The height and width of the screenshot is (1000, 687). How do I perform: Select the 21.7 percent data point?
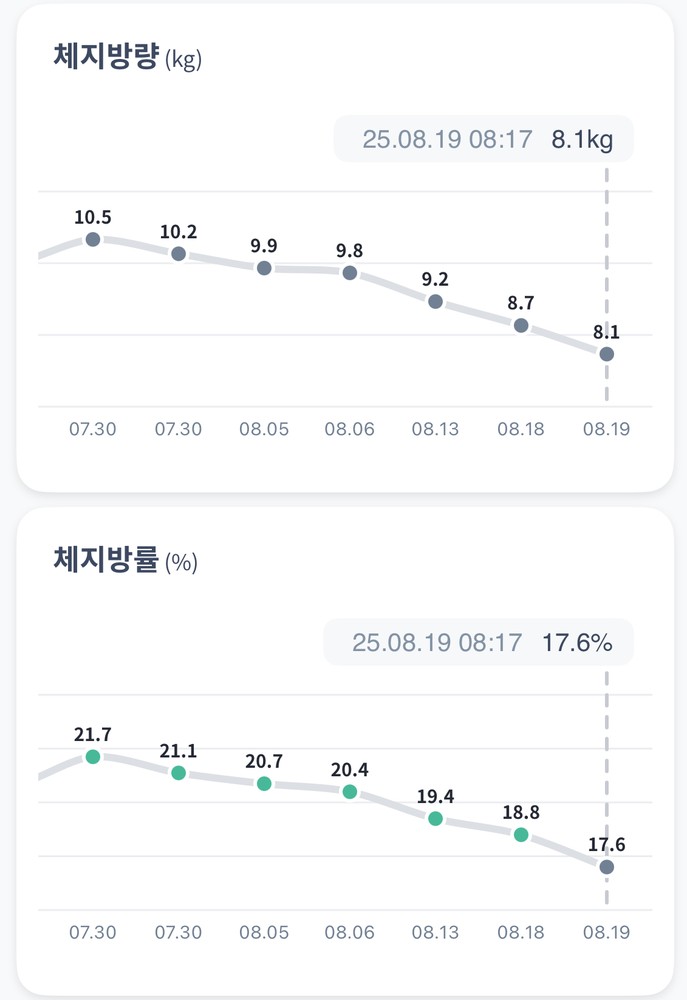tap(93, 757)
